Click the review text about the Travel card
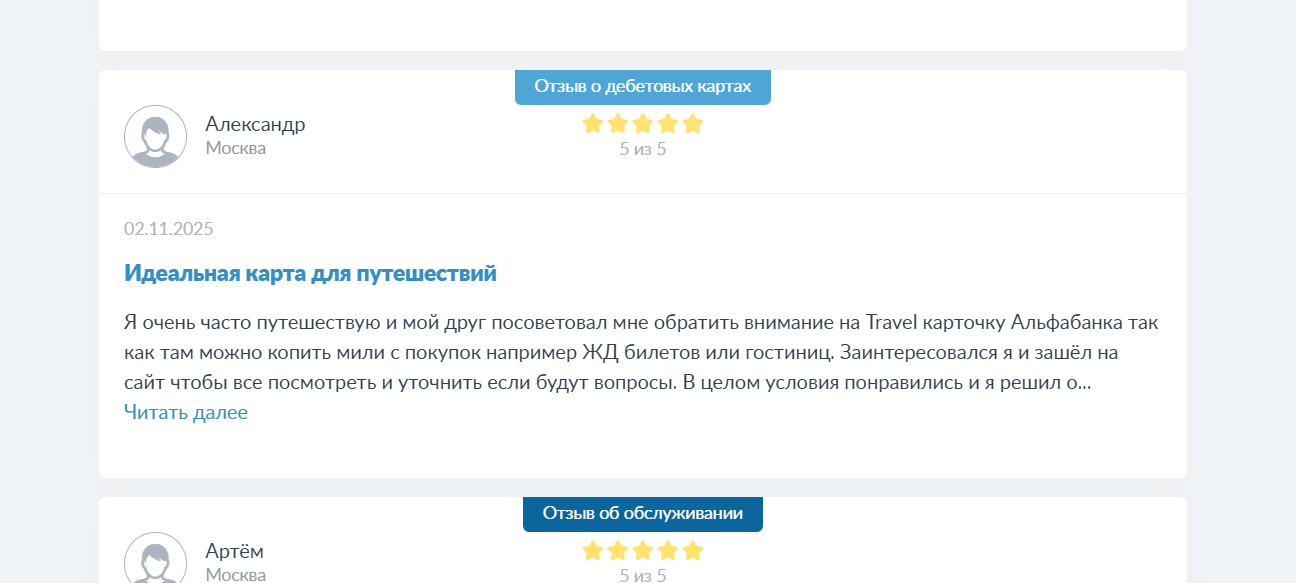 click(640, 352)
